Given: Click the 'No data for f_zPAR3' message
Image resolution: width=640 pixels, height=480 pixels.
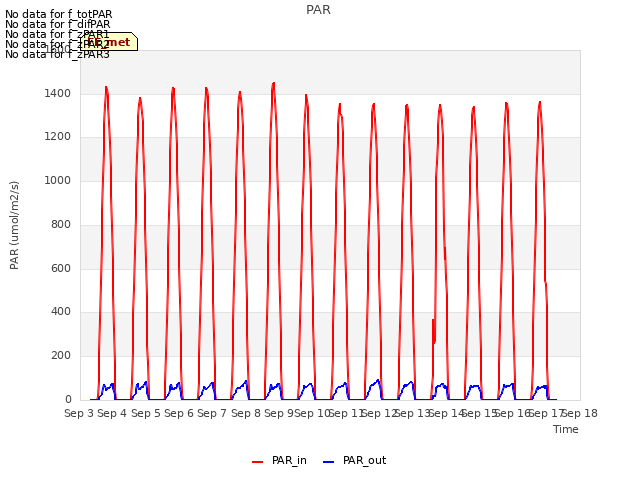Looking at the screenshot, I should coord(57,54).
